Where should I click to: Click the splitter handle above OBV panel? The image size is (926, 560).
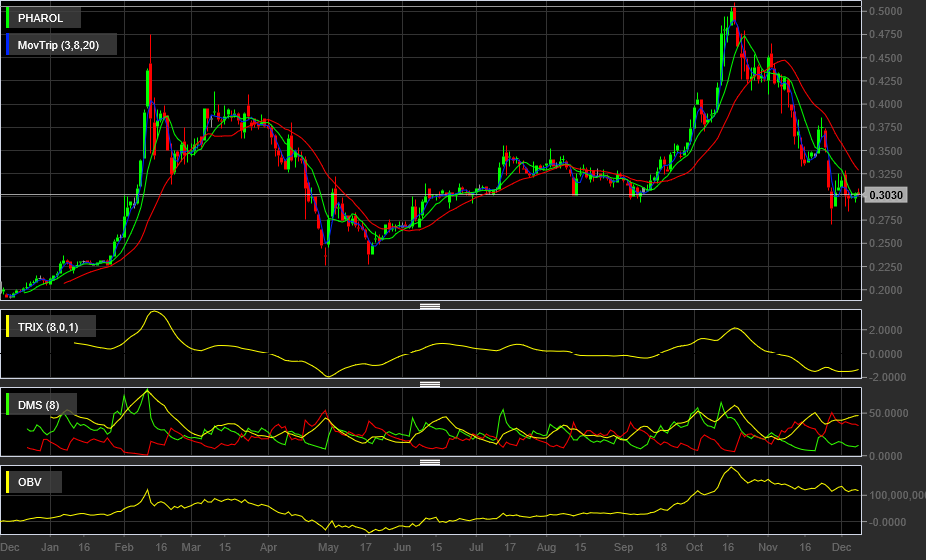[430, 463]
